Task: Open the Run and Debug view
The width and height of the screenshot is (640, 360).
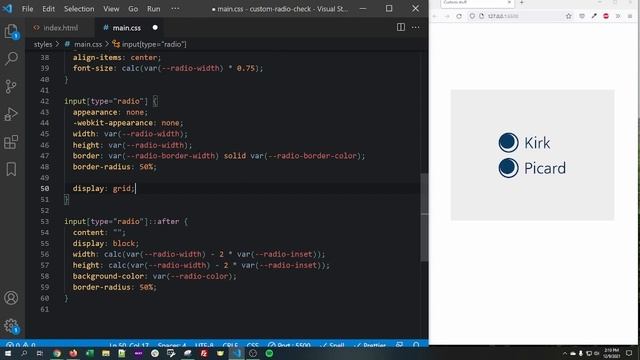Action: pos(11,114)
